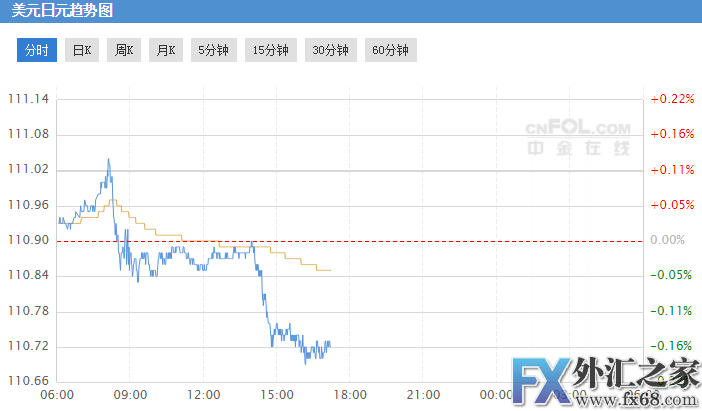This screenshot has height=411, width=702.
Task: Switch to the 月K monthly tab
Action: [x=165, y=50]
